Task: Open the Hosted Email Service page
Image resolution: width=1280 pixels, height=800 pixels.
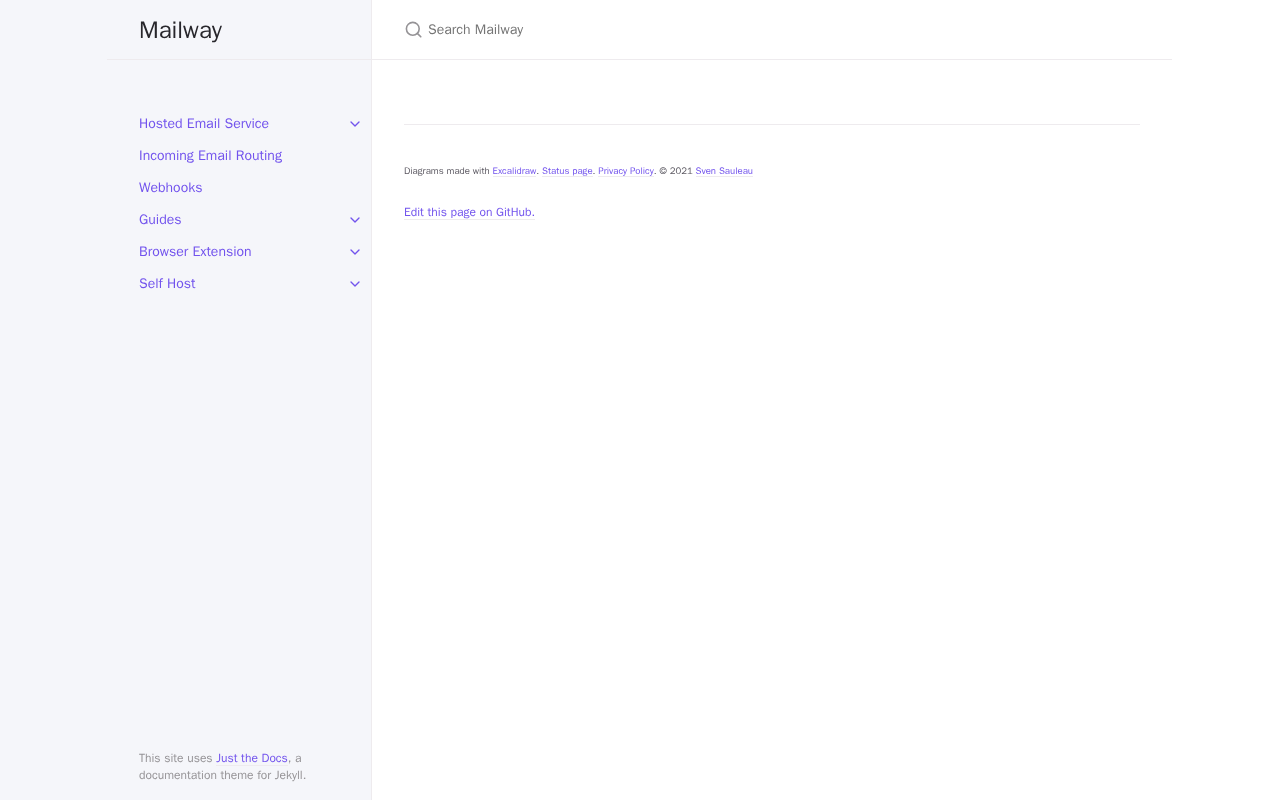Action: 204,124
